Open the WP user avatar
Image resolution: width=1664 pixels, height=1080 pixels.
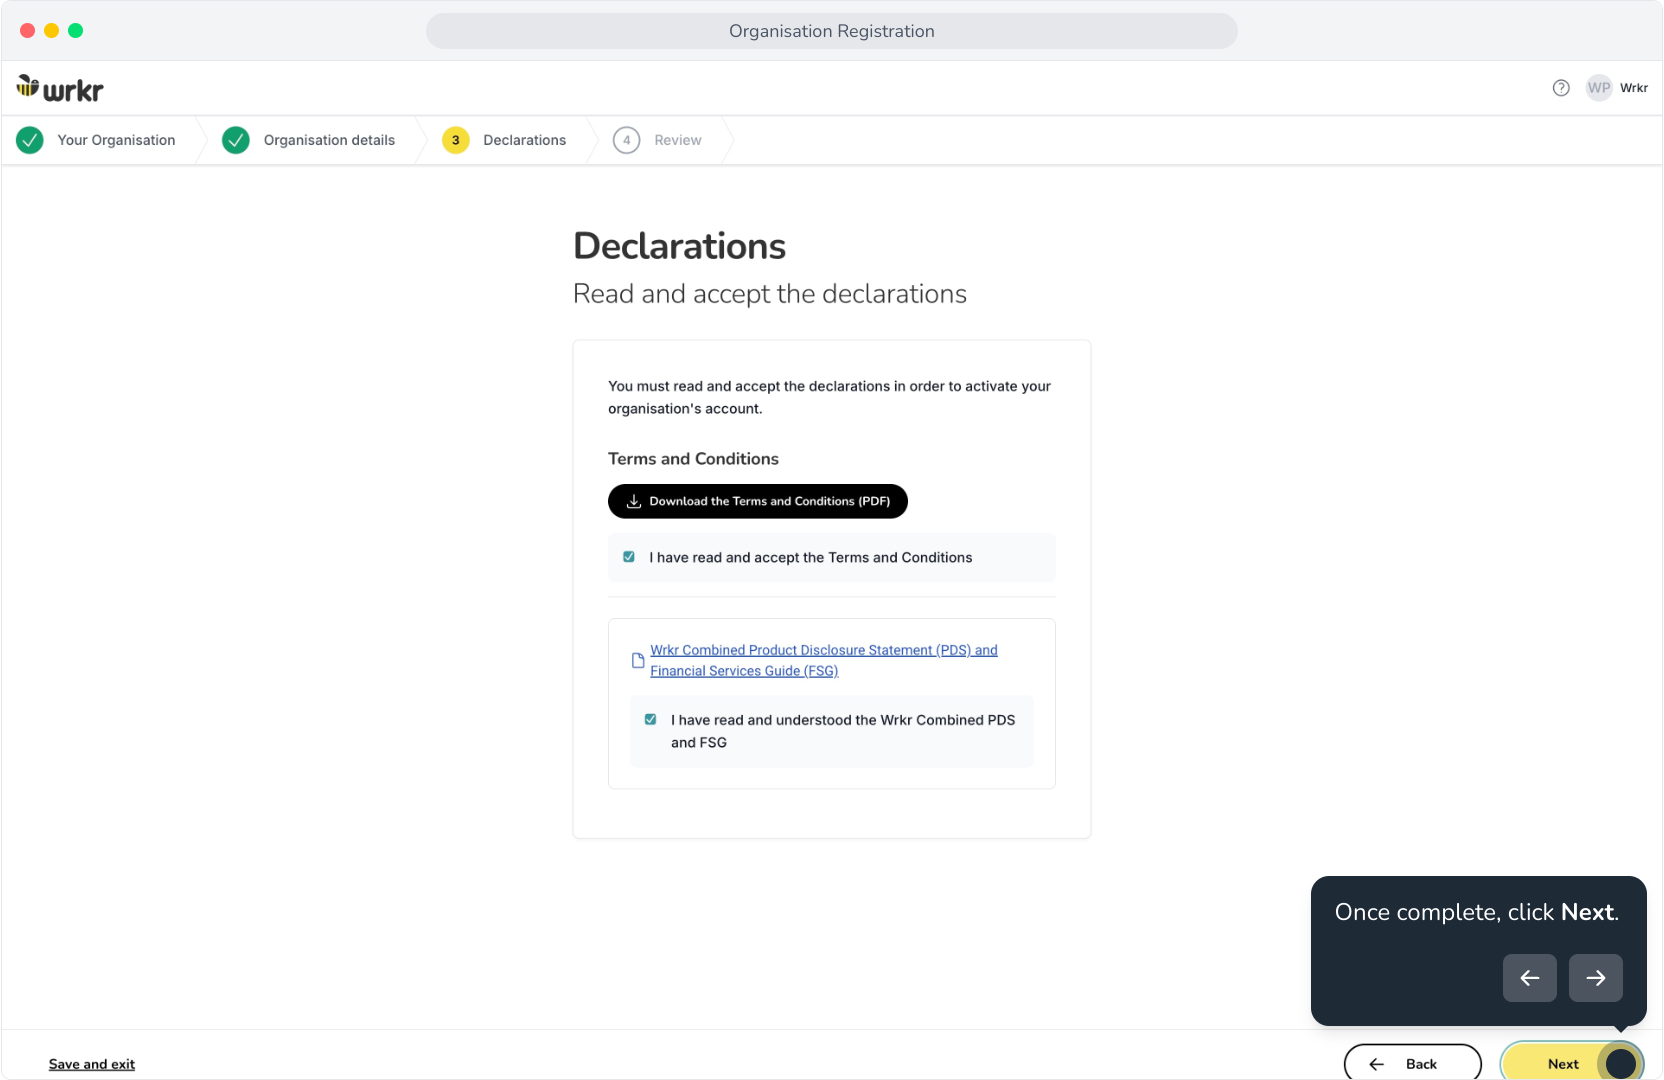(1599, 88)
